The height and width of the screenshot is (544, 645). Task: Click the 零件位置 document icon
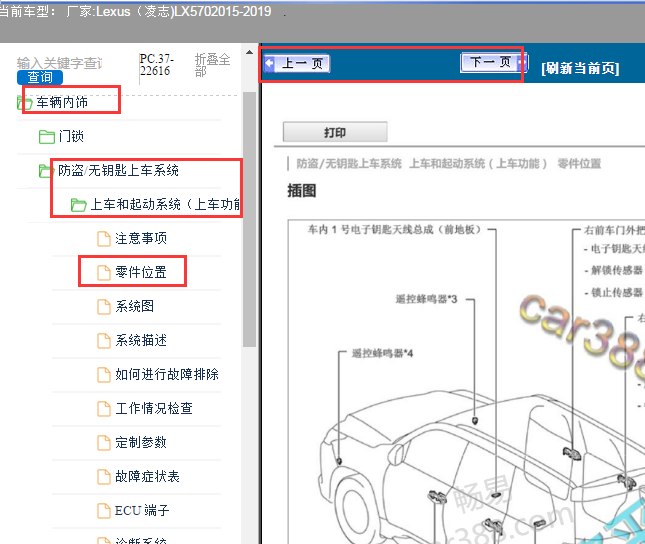(104, 272)
